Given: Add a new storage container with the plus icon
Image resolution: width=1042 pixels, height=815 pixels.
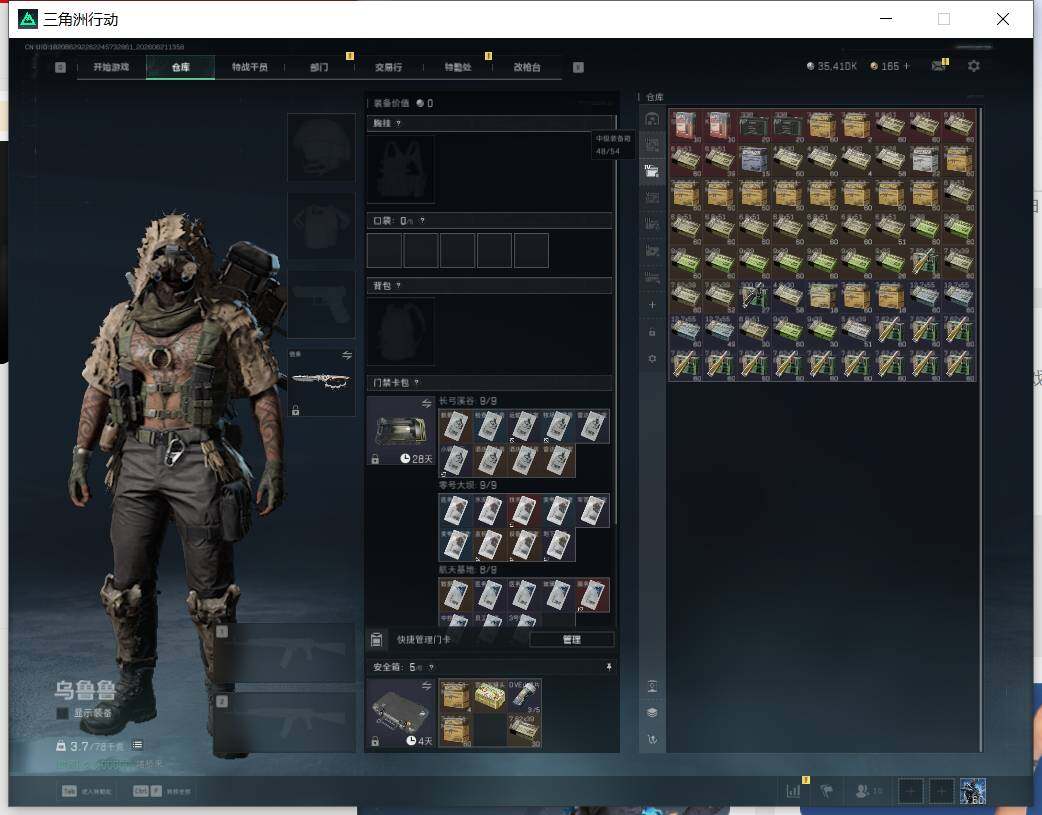Looking at the screenshot, I should [x=652, y=305].
